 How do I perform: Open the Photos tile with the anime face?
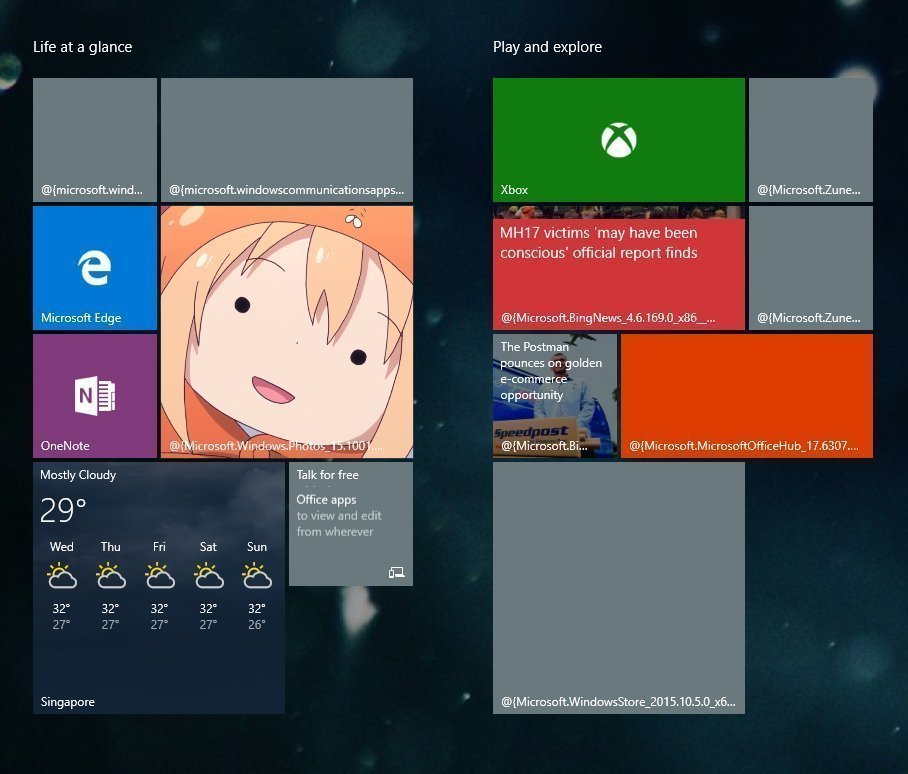pos(287,332)
